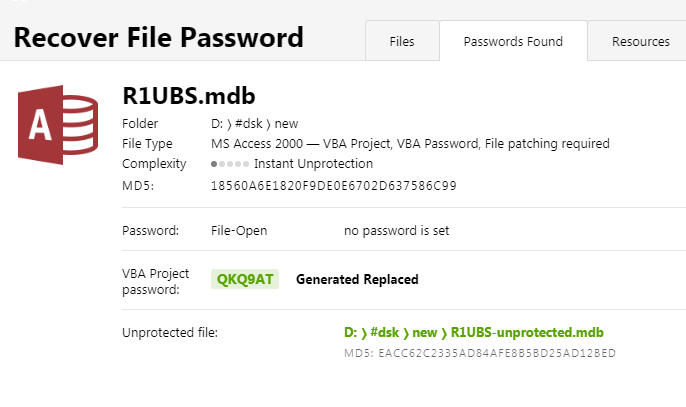
Task: Click the complexity dots indicator
Action: 229,164
